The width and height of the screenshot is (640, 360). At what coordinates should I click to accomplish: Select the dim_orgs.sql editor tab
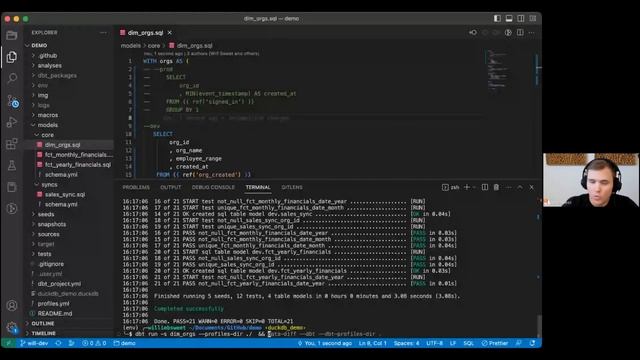point(146,33)
